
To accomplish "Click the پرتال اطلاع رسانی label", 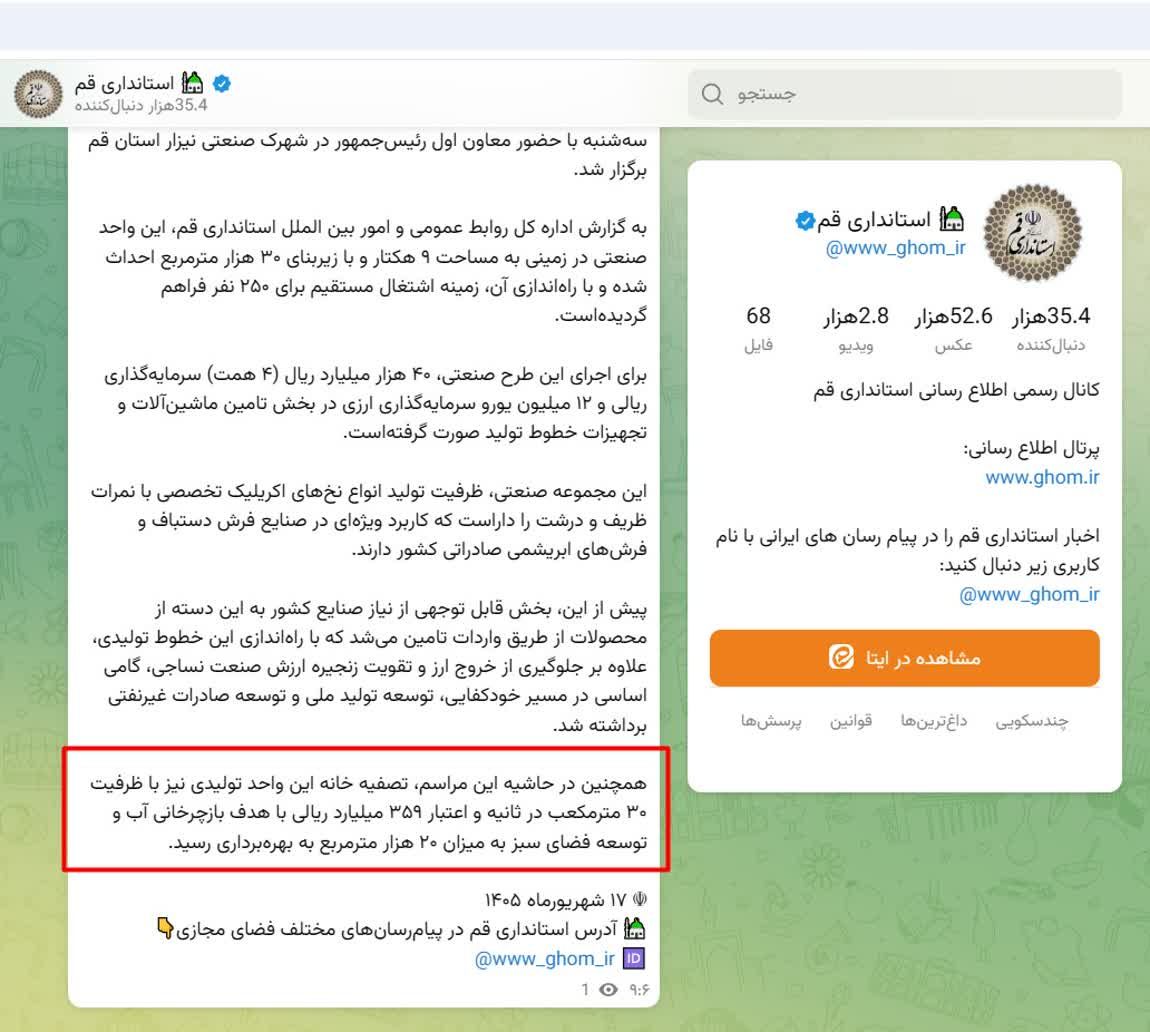I will coord(1031,448).
